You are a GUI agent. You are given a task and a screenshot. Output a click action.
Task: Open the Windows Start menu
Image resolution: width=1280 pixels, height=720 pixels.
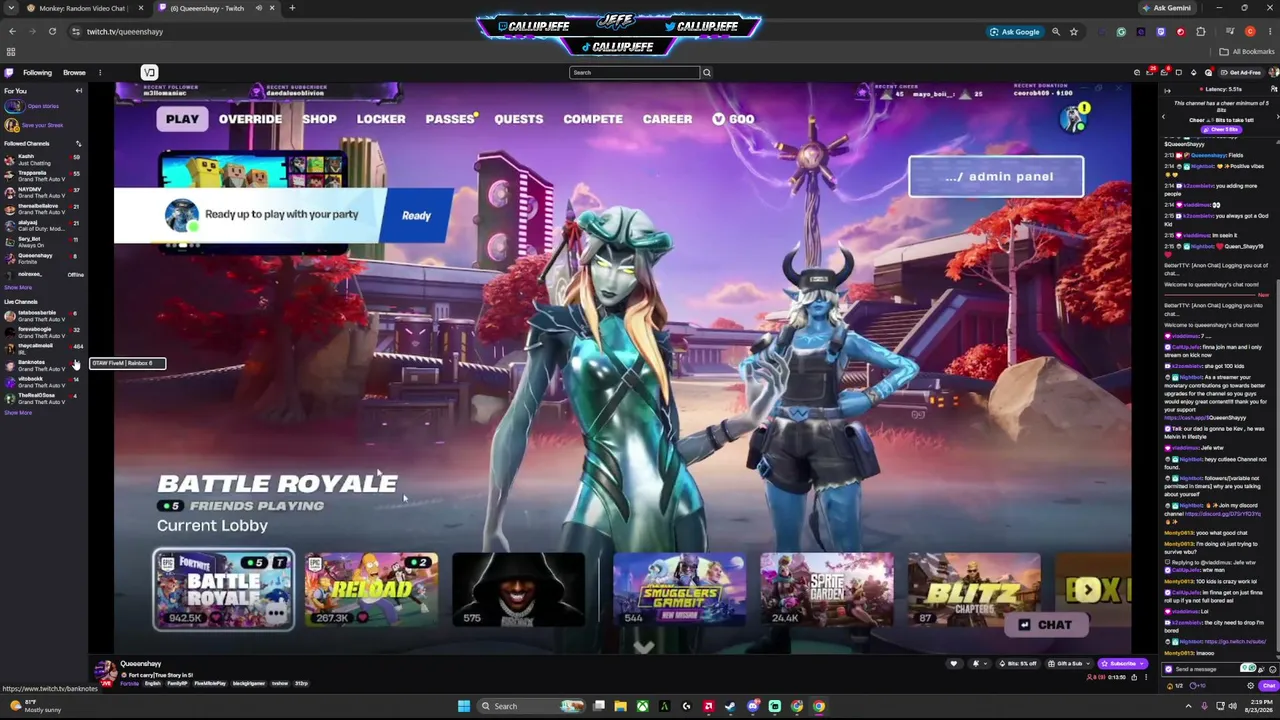point(464,706)
